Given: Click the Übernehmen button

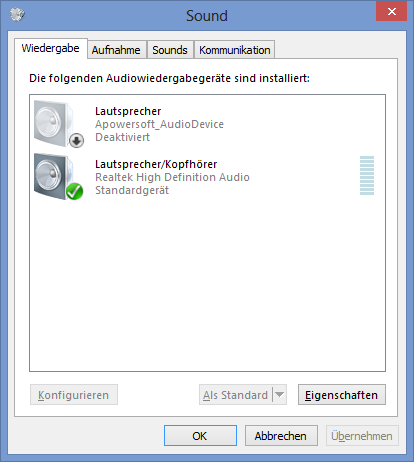Looking at the screenshot, I should 362,435.
